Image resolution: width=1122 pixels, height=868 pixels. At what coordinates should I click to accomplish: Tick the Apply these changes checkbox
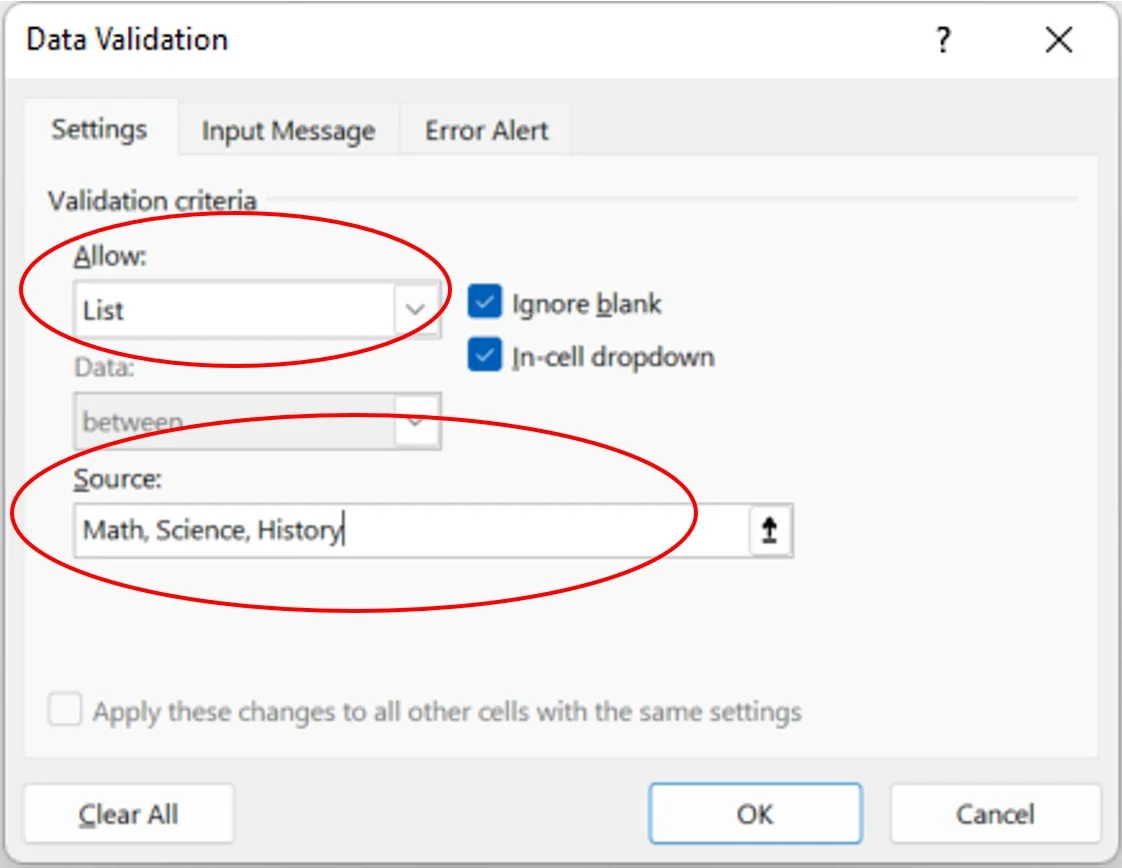tap(65, 712)
